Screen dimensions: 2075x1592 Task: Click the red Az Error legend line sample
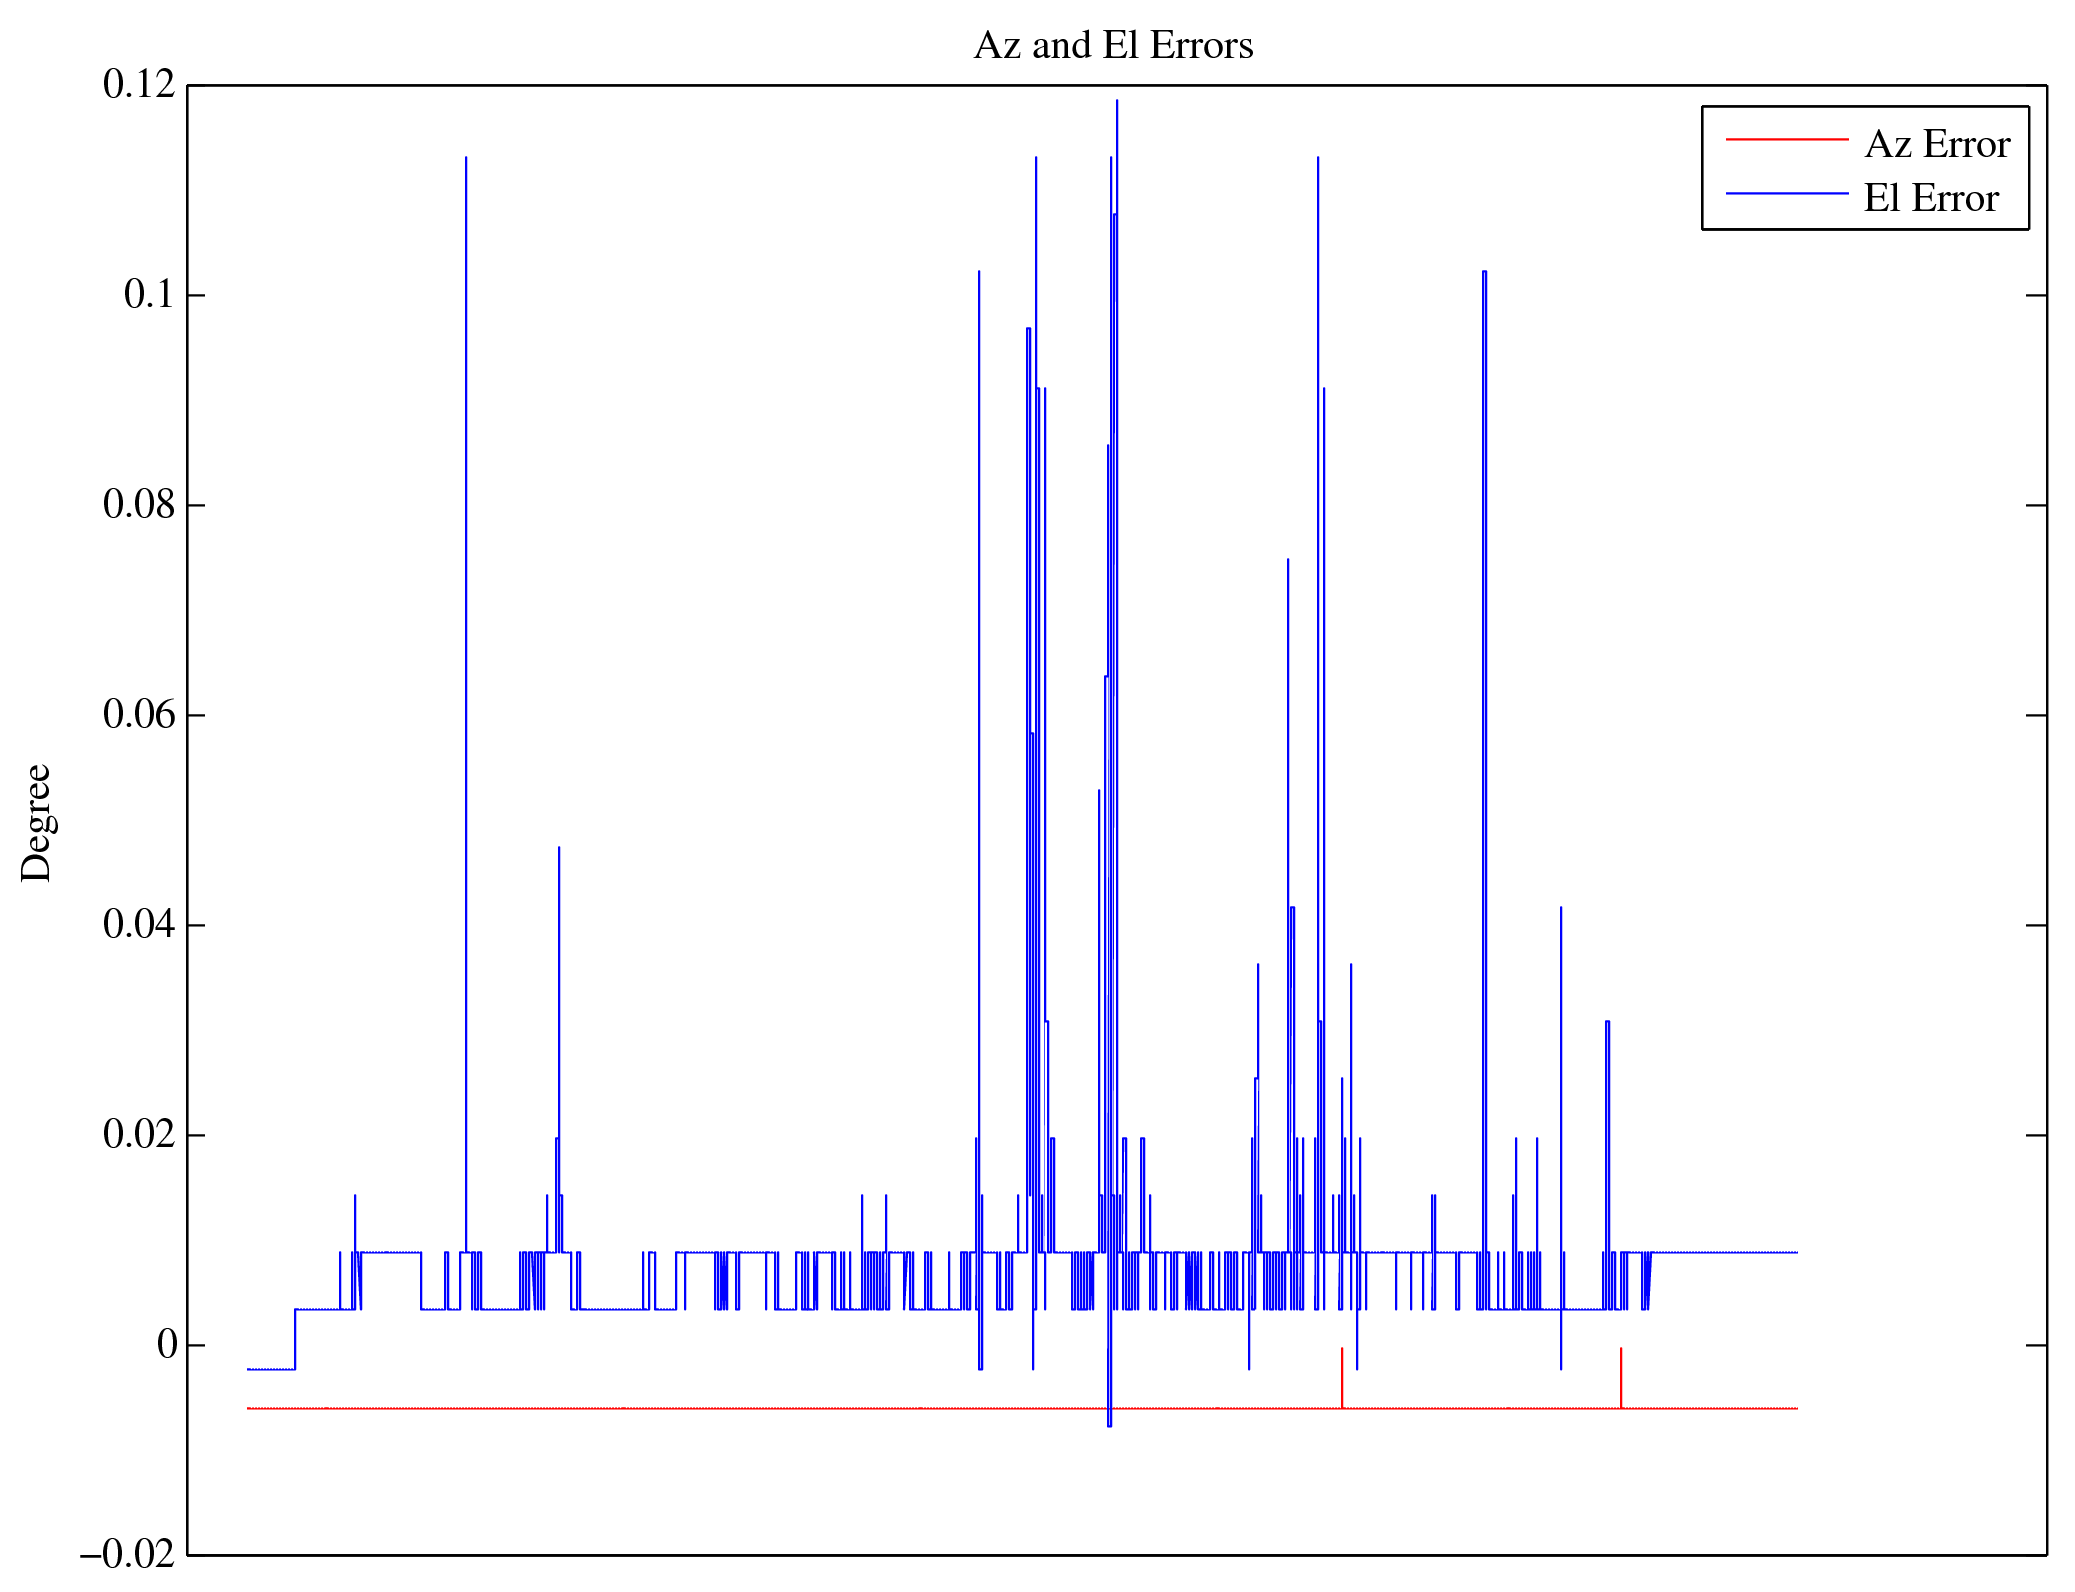(x=1786, y=140)
